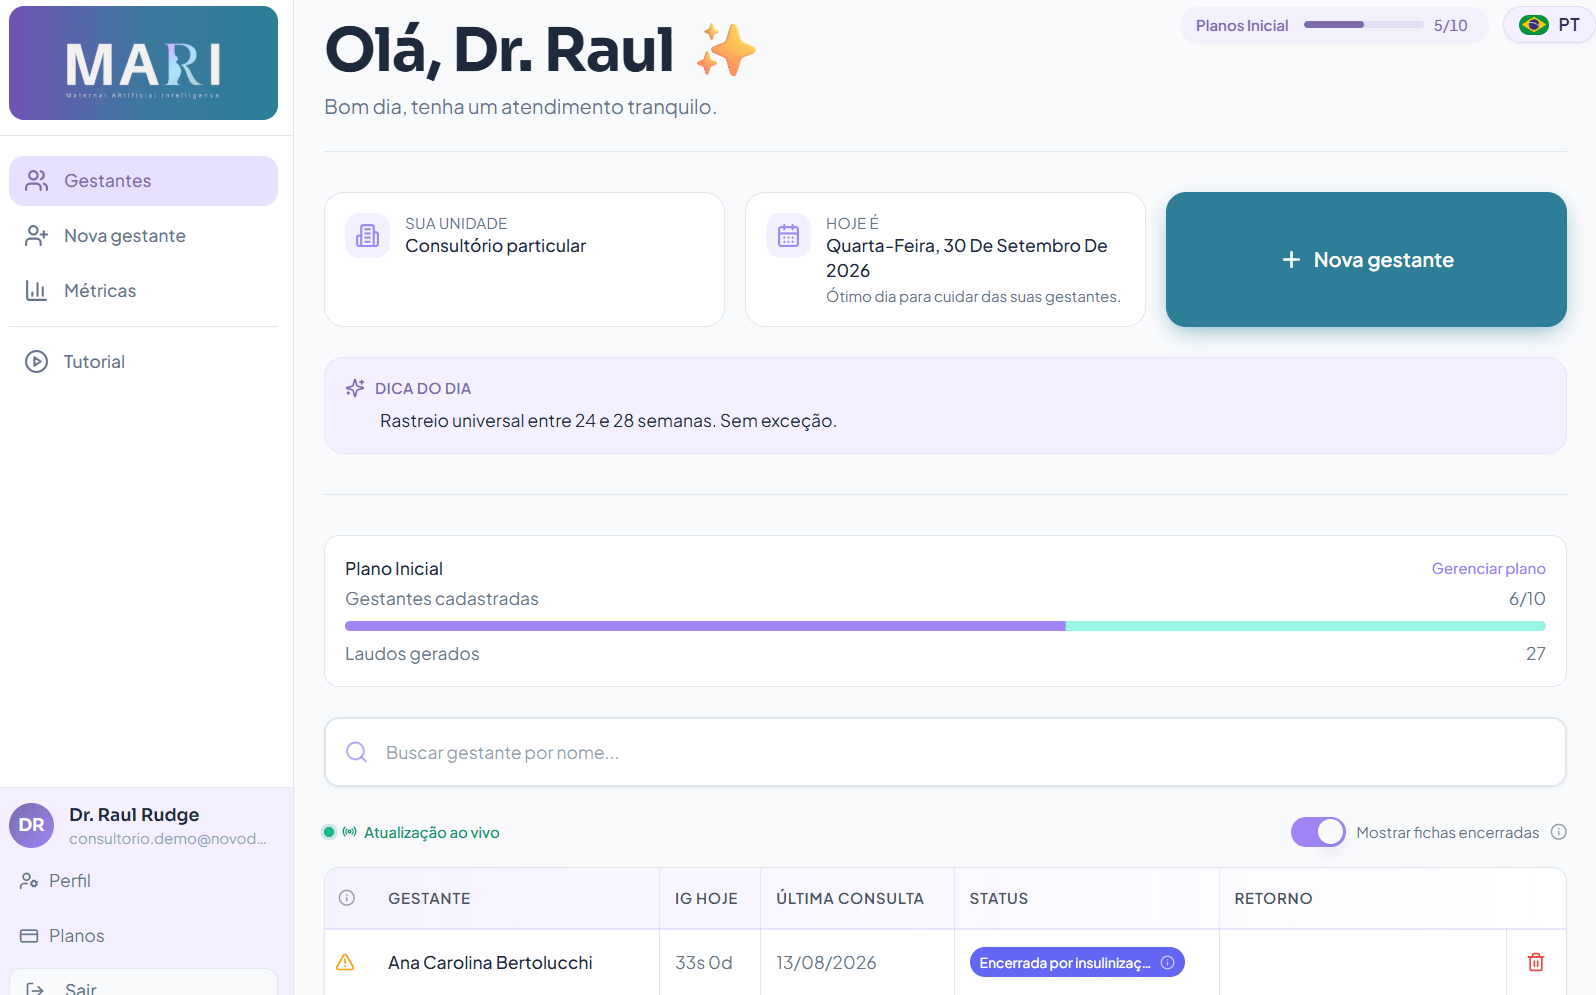Click the big Nova gestante button

1366,260
